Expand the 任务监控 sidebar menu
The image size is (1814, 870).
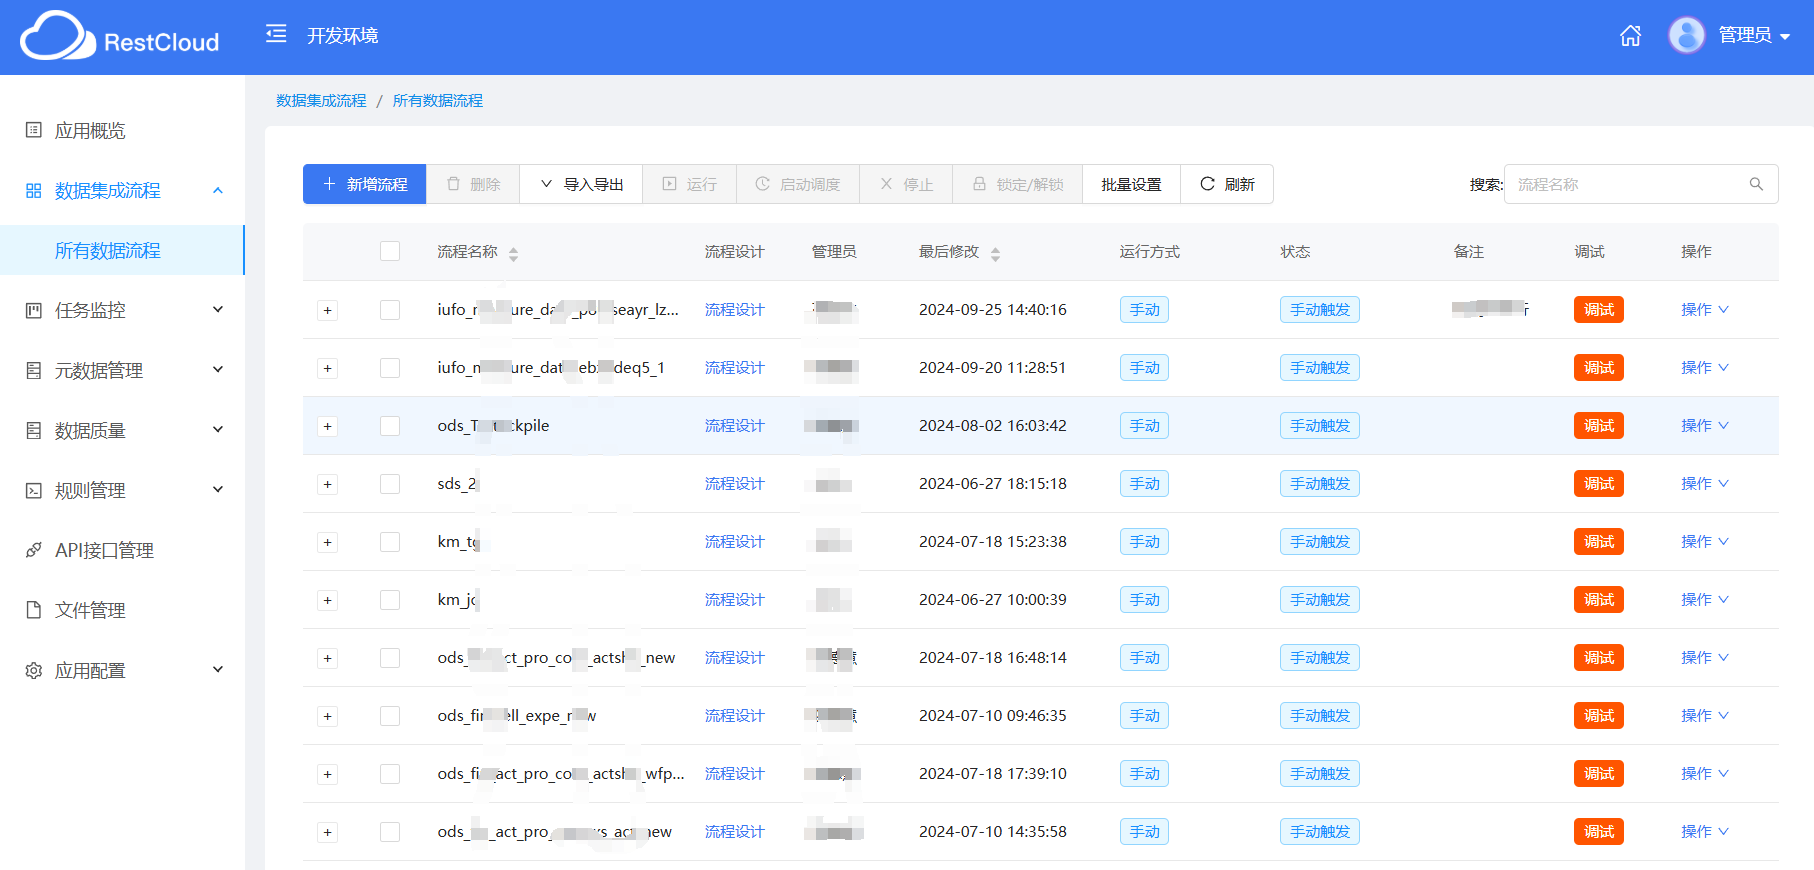pyautogui.click(x=122, y=310)
